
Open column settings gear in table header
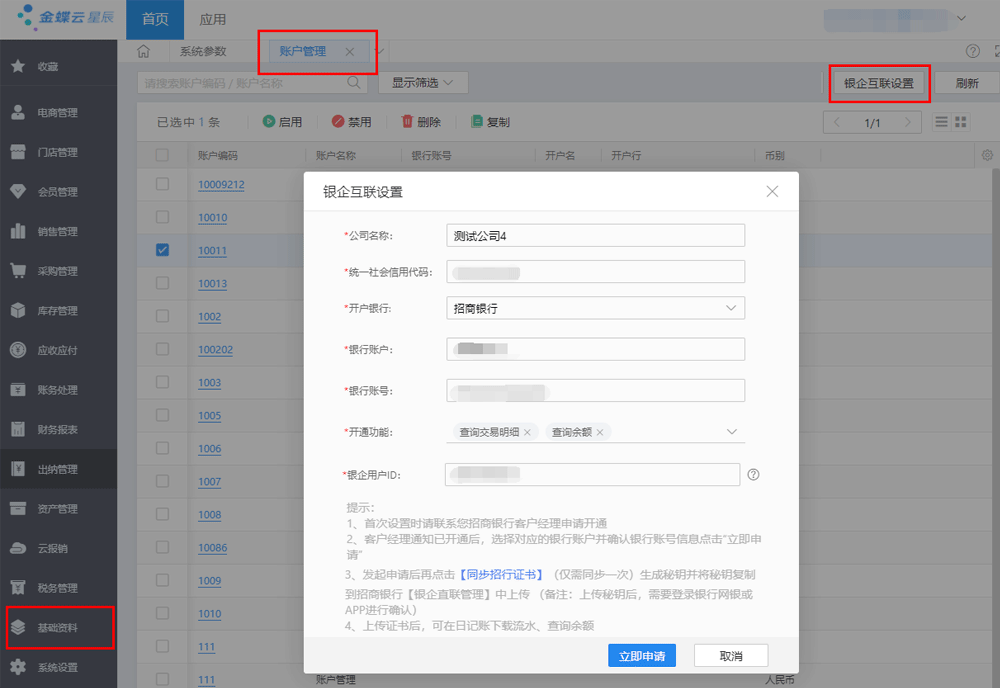pyautogui.click(x=987, y=155)
